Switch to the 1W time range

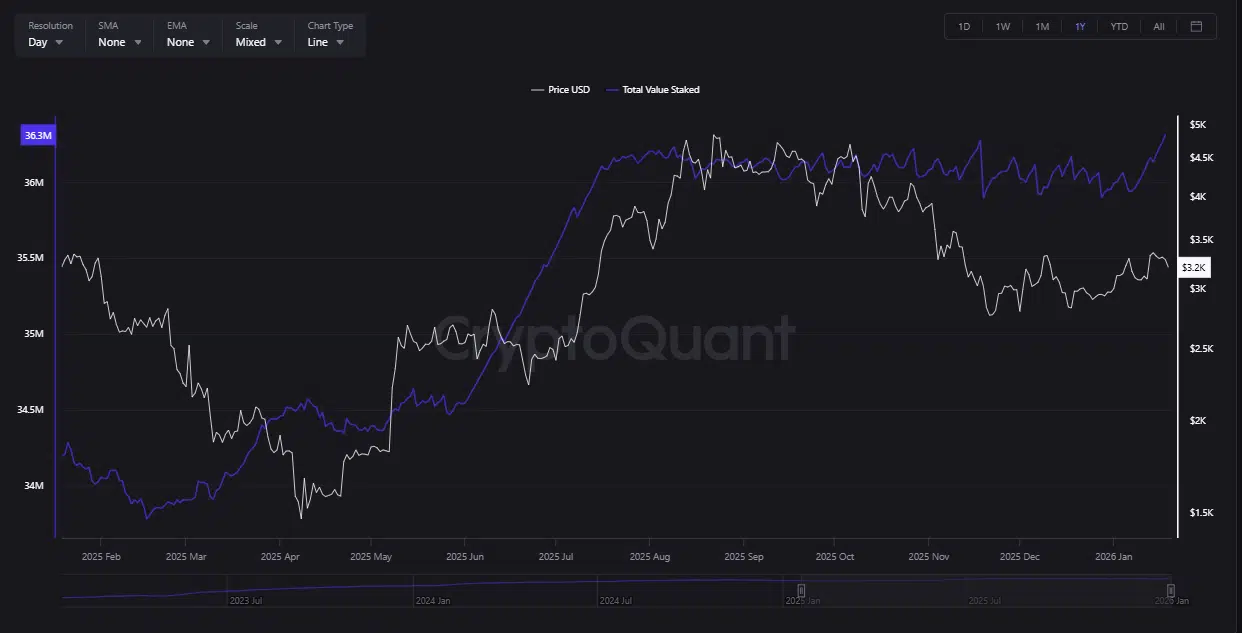[1002, 26]
